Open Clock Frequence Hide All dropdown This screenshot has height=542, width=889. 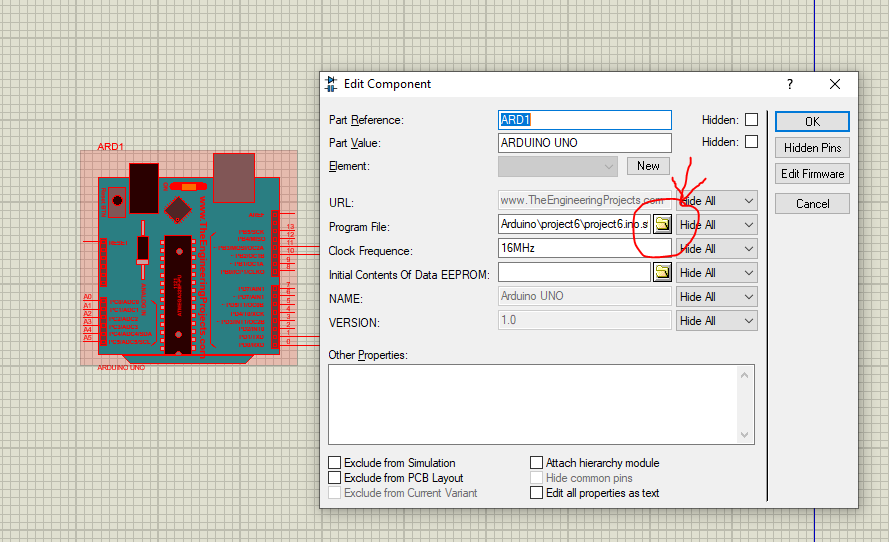[717, 248]
